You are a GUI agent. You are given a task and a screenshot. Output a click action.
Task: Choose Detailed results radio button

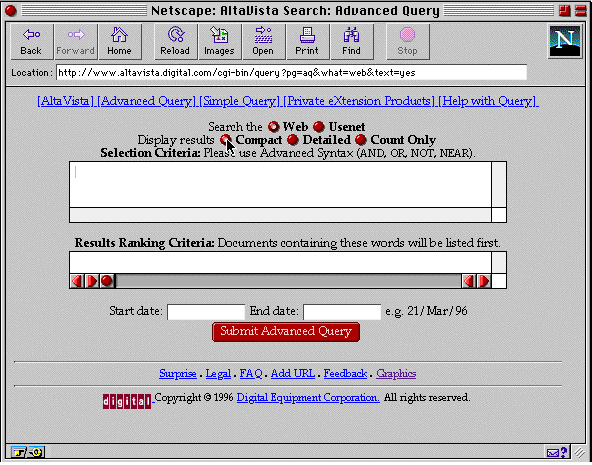[x=293, y=140]
